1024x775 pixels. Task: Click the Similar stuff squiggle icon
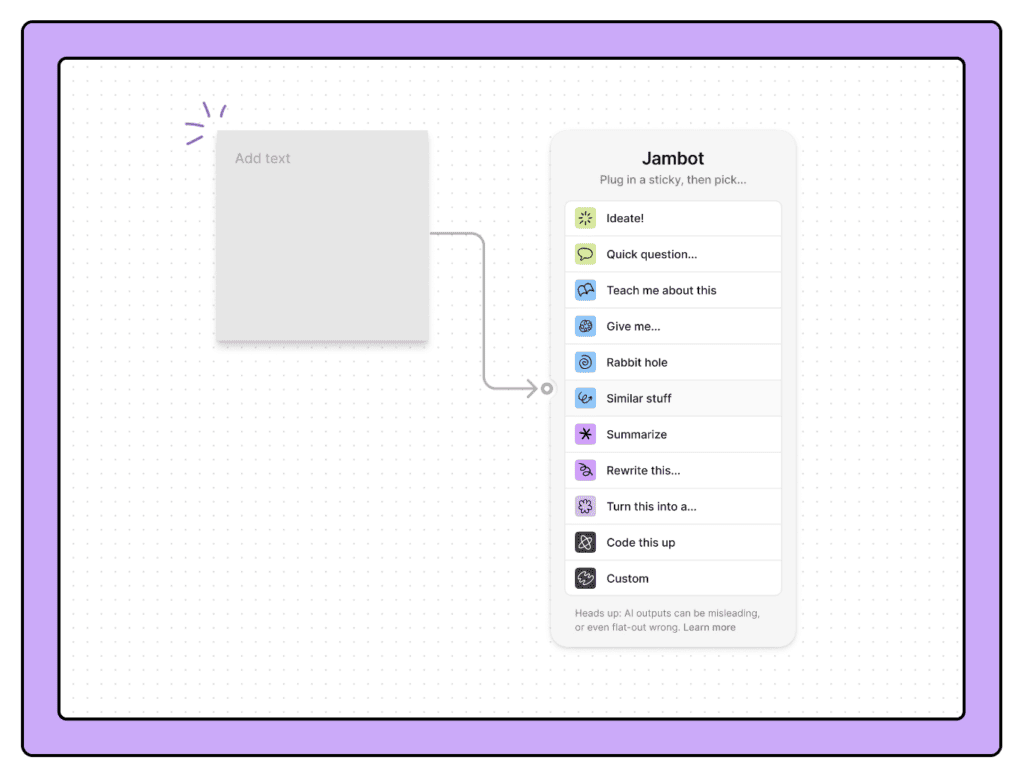tap(585, 398)
